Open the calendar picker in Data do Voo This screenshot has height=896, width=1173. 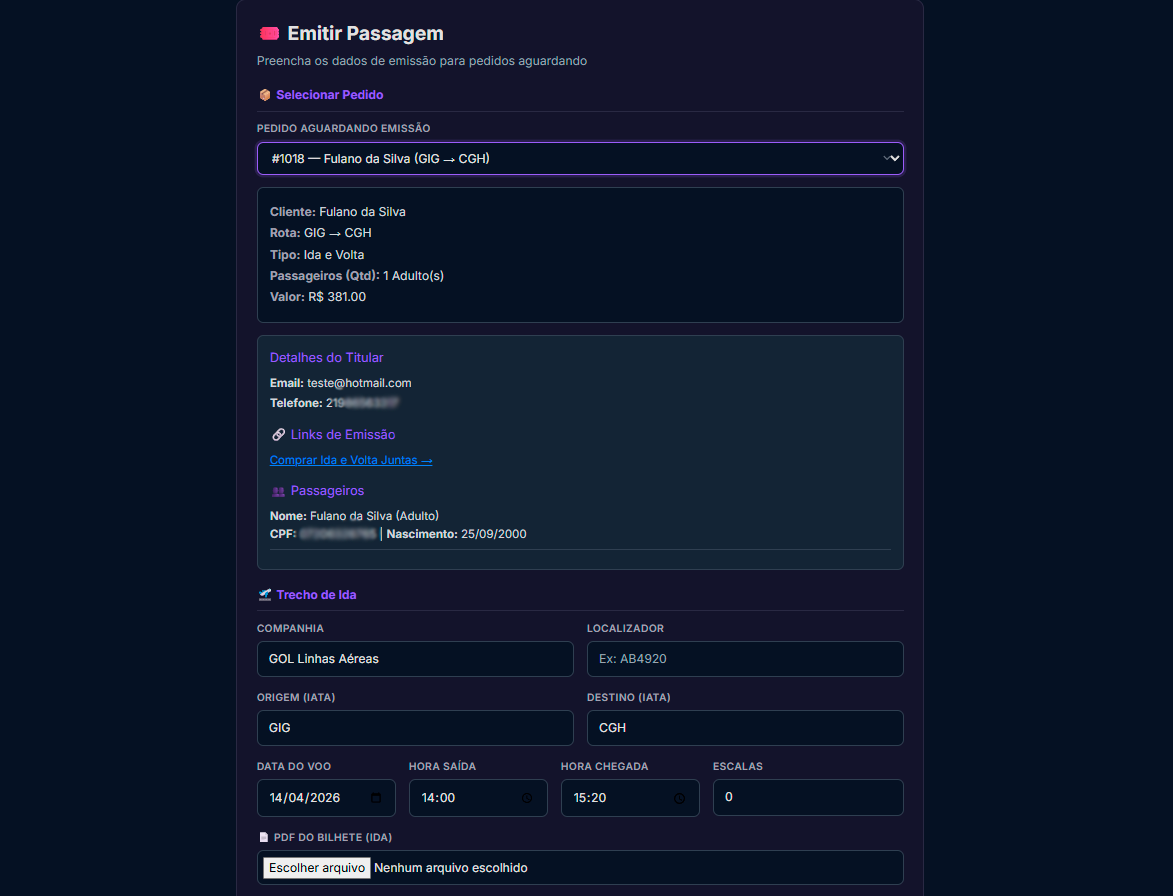376,798
